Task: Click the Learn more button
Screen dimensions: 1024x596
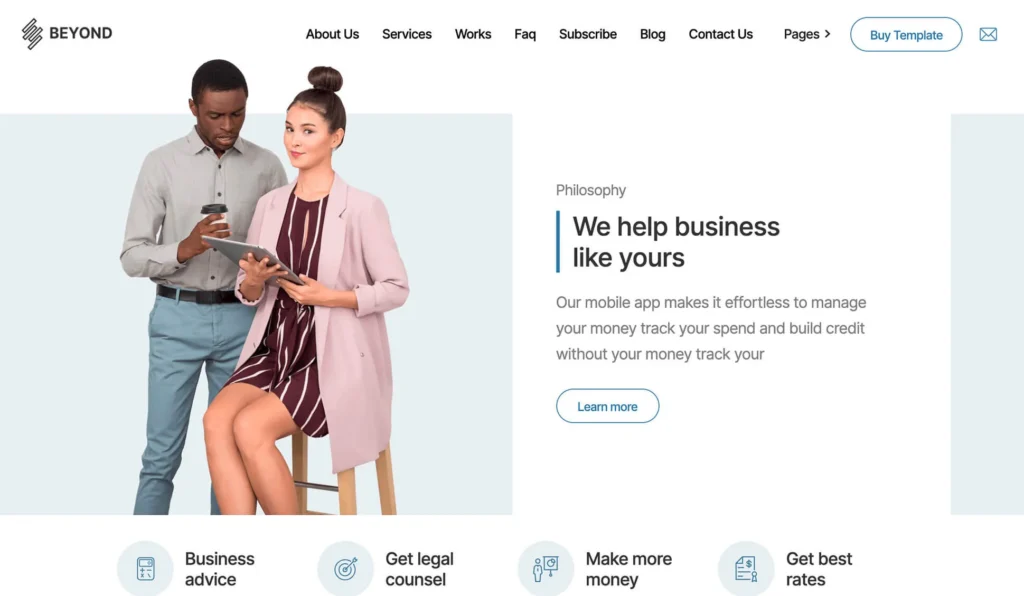Action: [607, 406]
